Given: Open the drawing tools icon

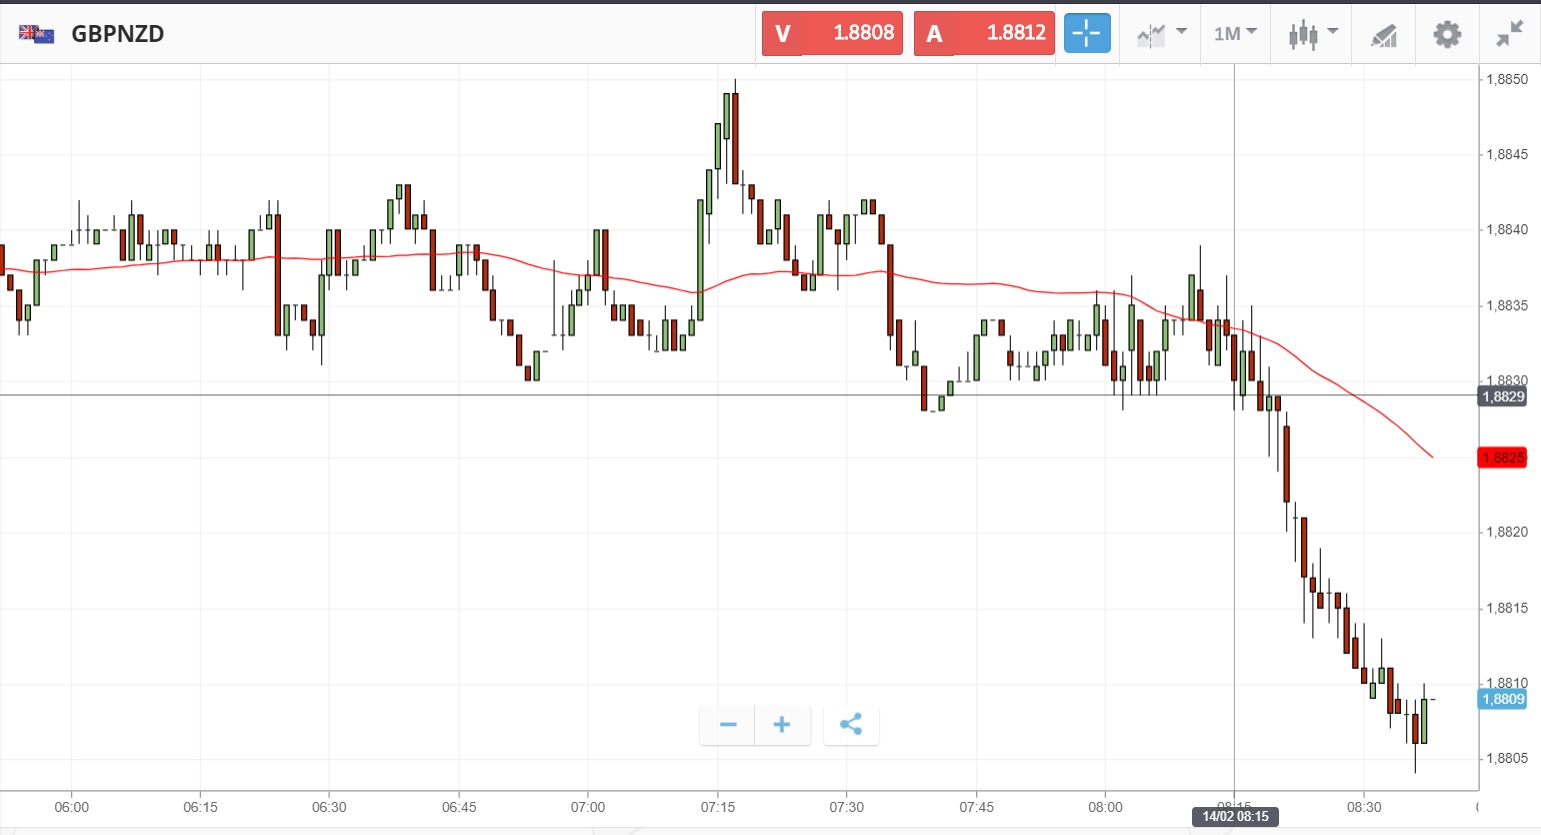Looking at the screenshot, I should (1384, 35).
